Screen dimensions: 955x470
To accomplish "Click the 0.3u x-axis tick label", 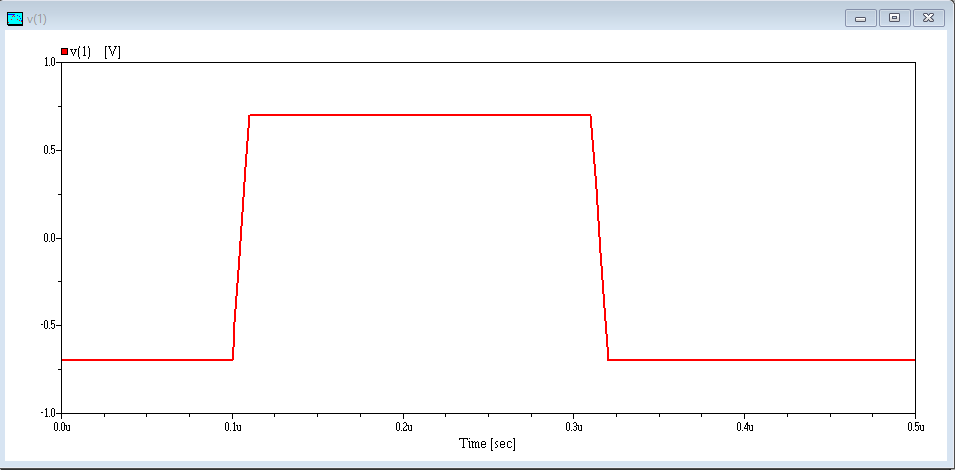I will [574, 427].
